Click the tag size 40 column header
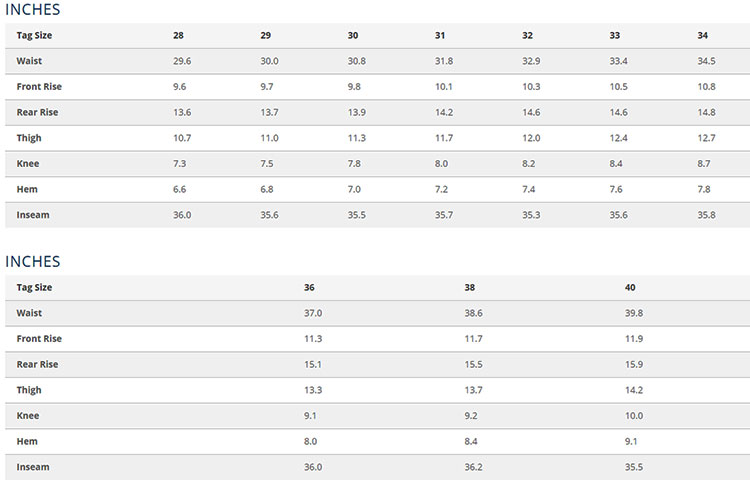 [630, 287]
